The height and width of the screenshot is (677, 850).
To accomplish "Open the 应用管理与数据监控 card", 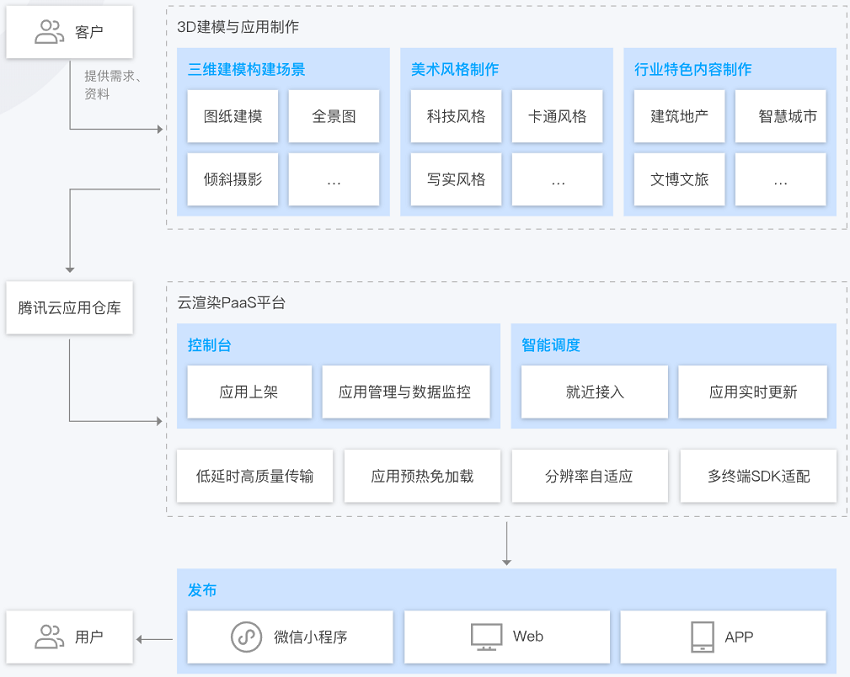I will (406, 391).
